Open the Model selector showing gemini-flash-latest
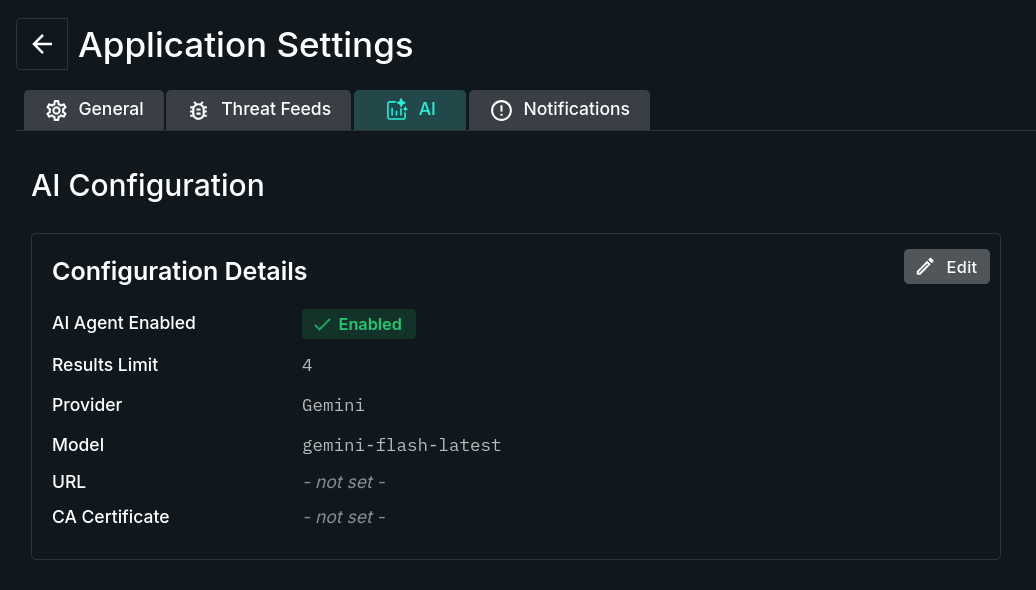 click(401, 445)
